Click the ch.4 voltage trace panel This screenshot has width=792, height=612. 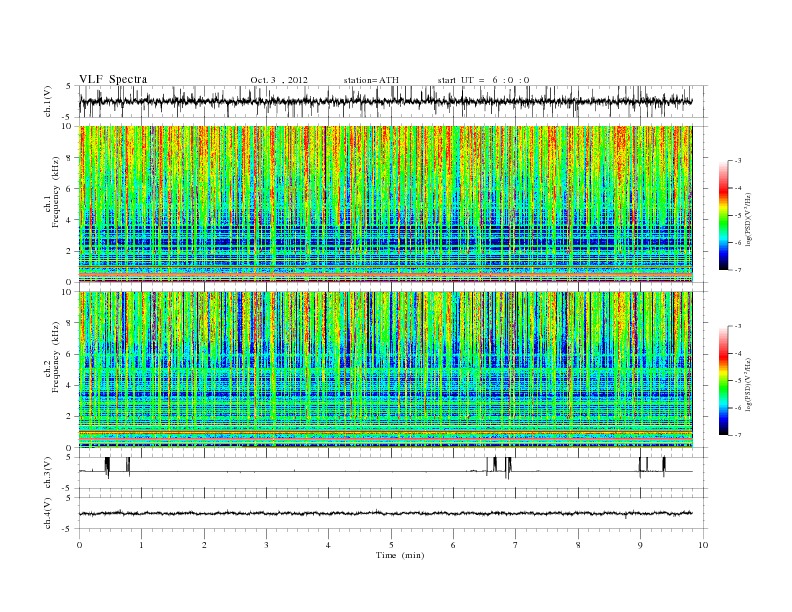(x=393, y=513)
